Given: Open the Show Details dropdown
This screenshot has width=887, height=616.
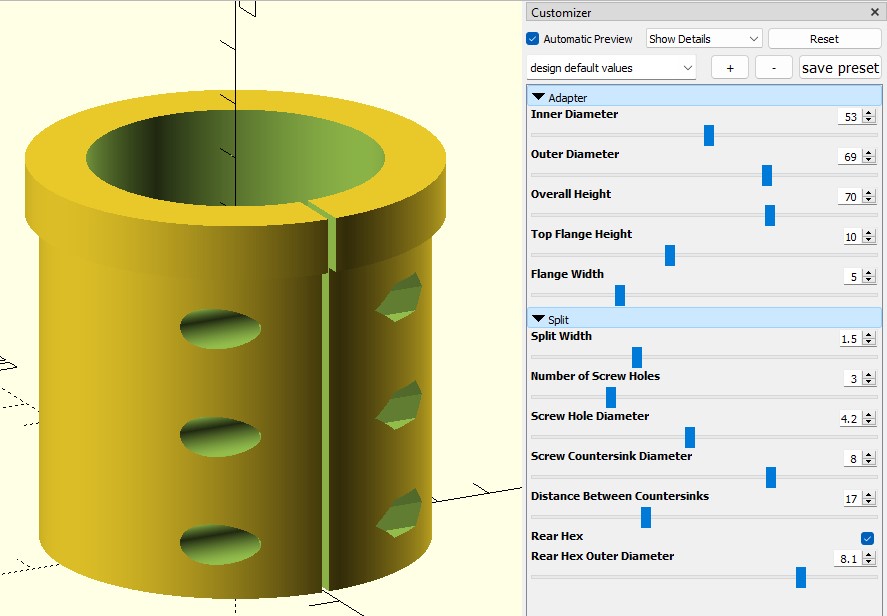Looking at the screenshot, I should (703, 38).
